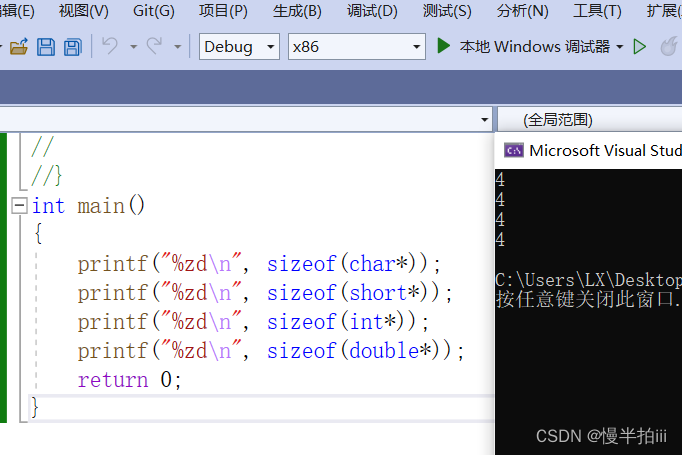Image resolution: width=682 pixels, height=455 pixels.
Task: Click the int main() declaration
Action: point(88,205)
